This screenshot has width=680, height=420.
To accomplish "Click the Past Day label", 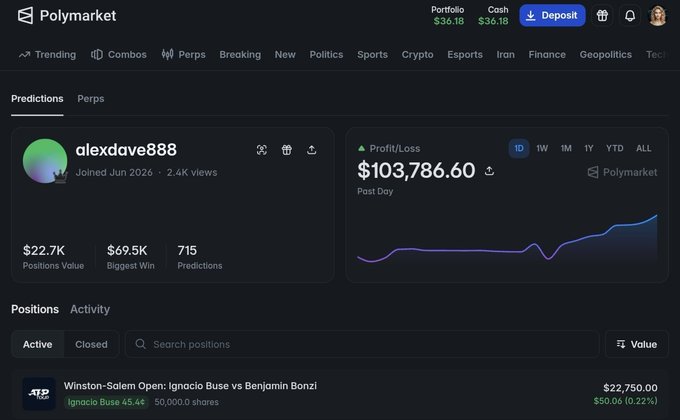I will [375, 191].
